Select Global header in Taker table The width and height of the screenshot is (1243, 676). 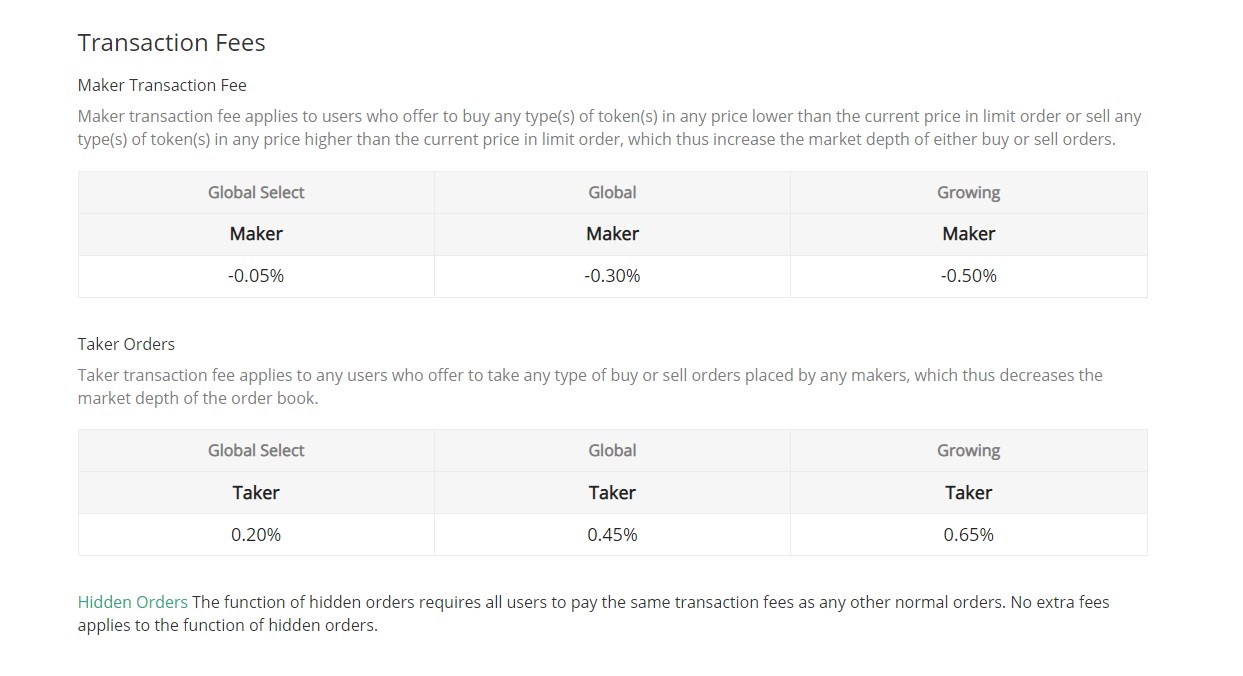[x=612, y=451]
